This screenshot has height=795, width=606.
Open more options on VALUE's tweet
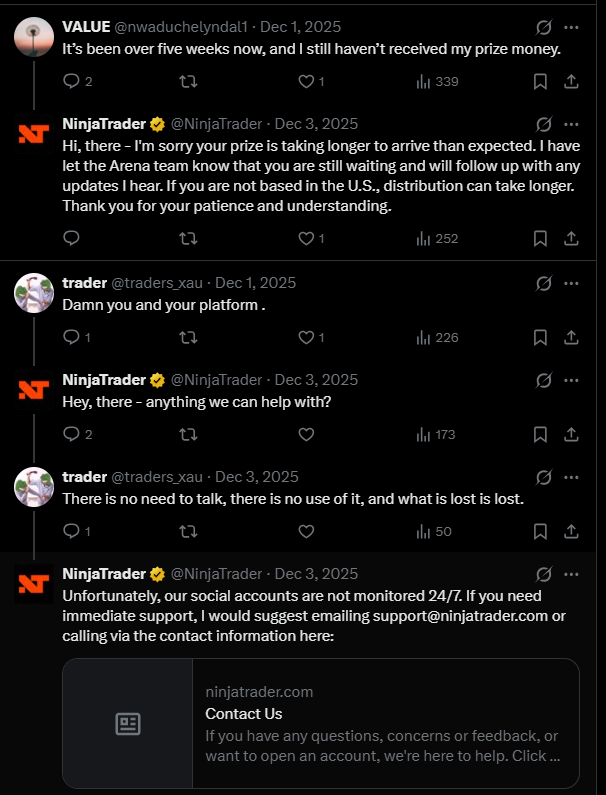(x=571, y=27)
